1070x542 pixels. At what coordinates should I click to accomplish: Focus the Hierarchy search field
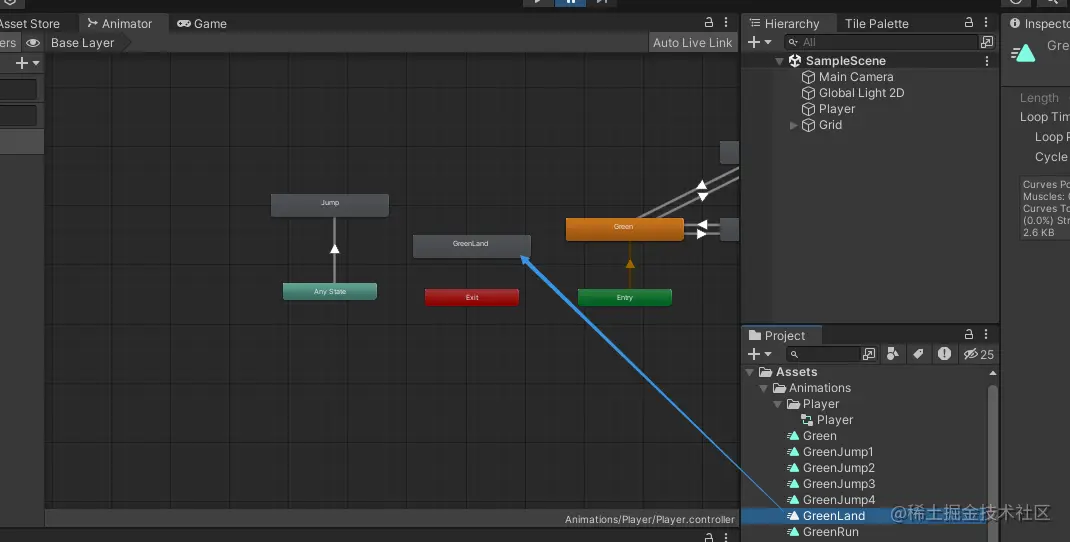tap(880, 42)
